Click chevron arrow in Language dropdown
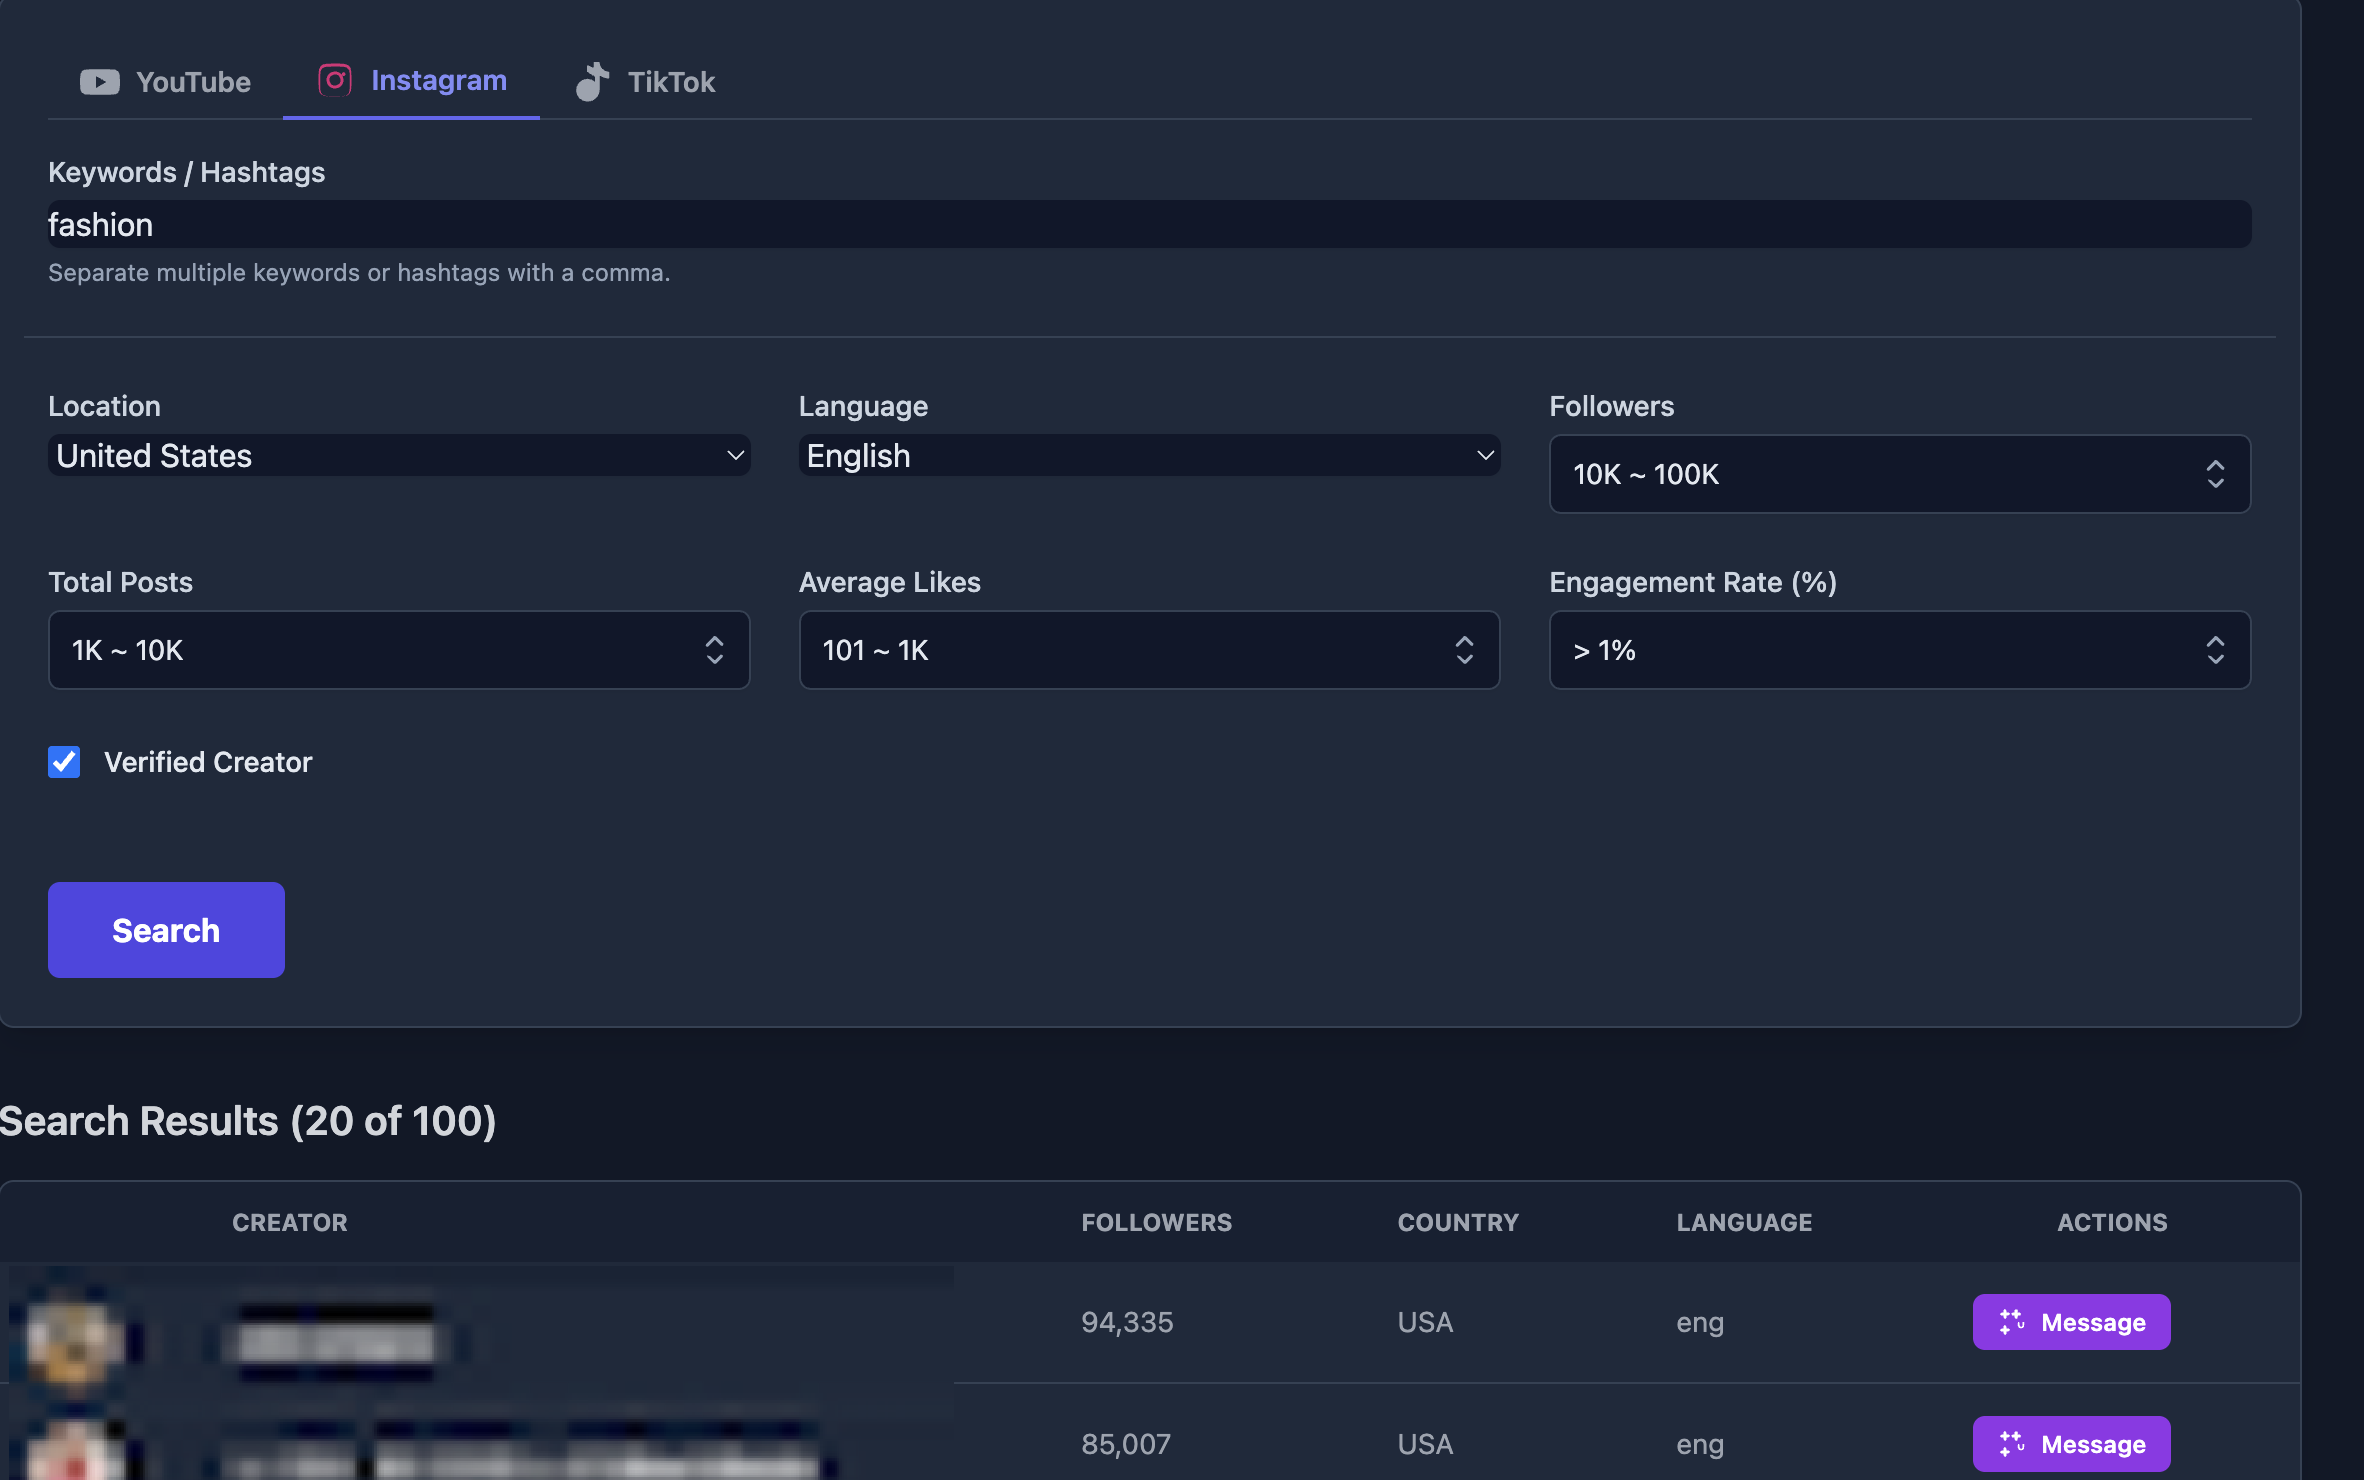The image size is (2364, 1480). (1485, 456)
